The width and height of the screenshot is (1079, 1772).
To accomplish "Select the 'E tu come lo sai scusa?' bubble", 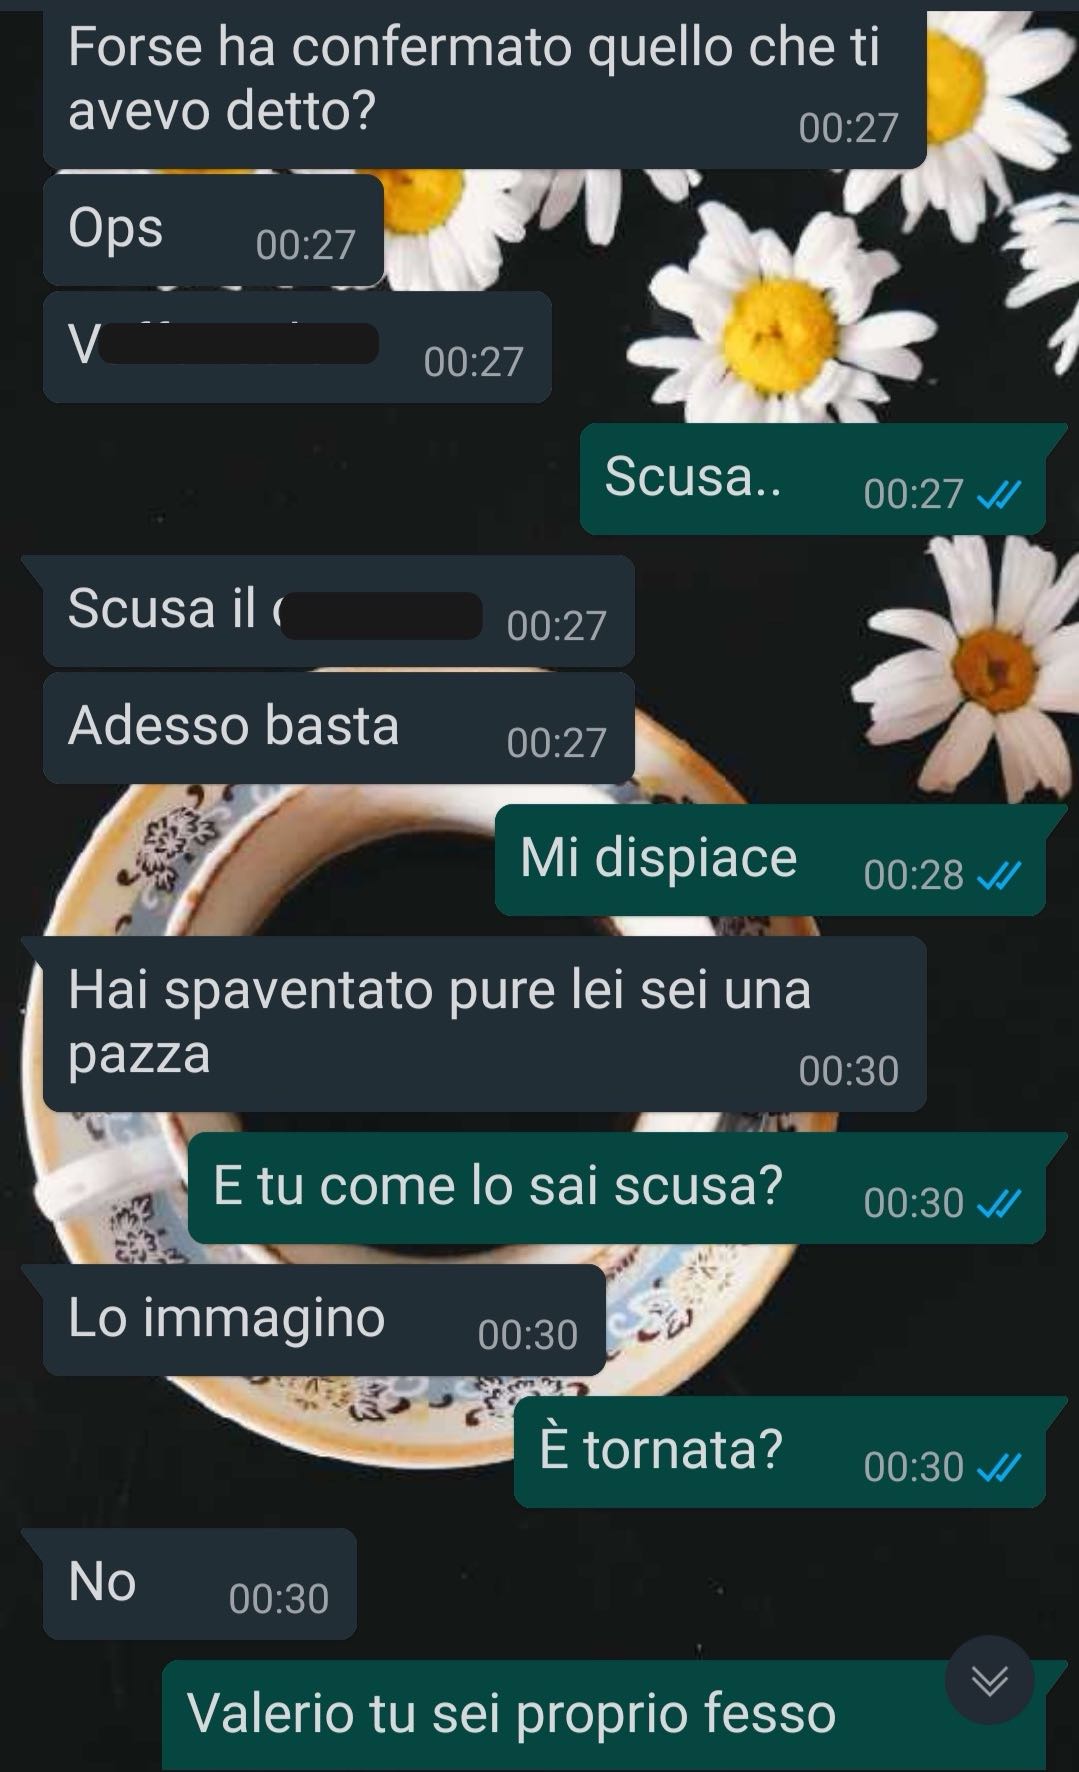I will coord(617,1188).
